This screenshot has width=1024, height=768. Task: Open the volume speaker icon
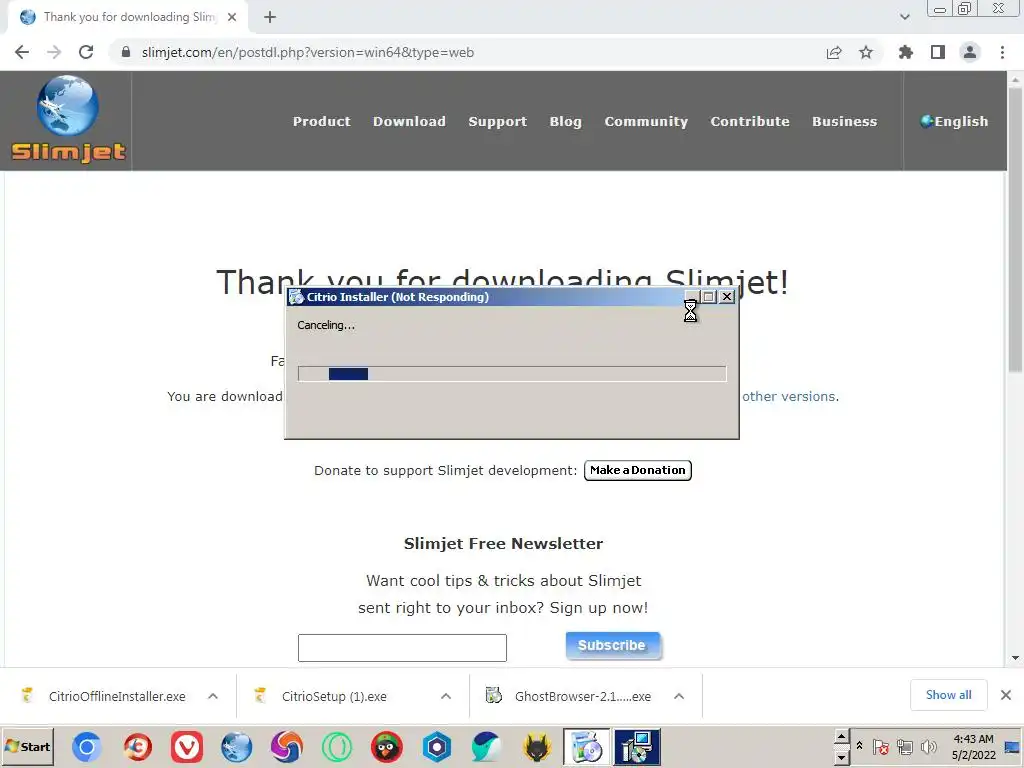click(928, 747)
